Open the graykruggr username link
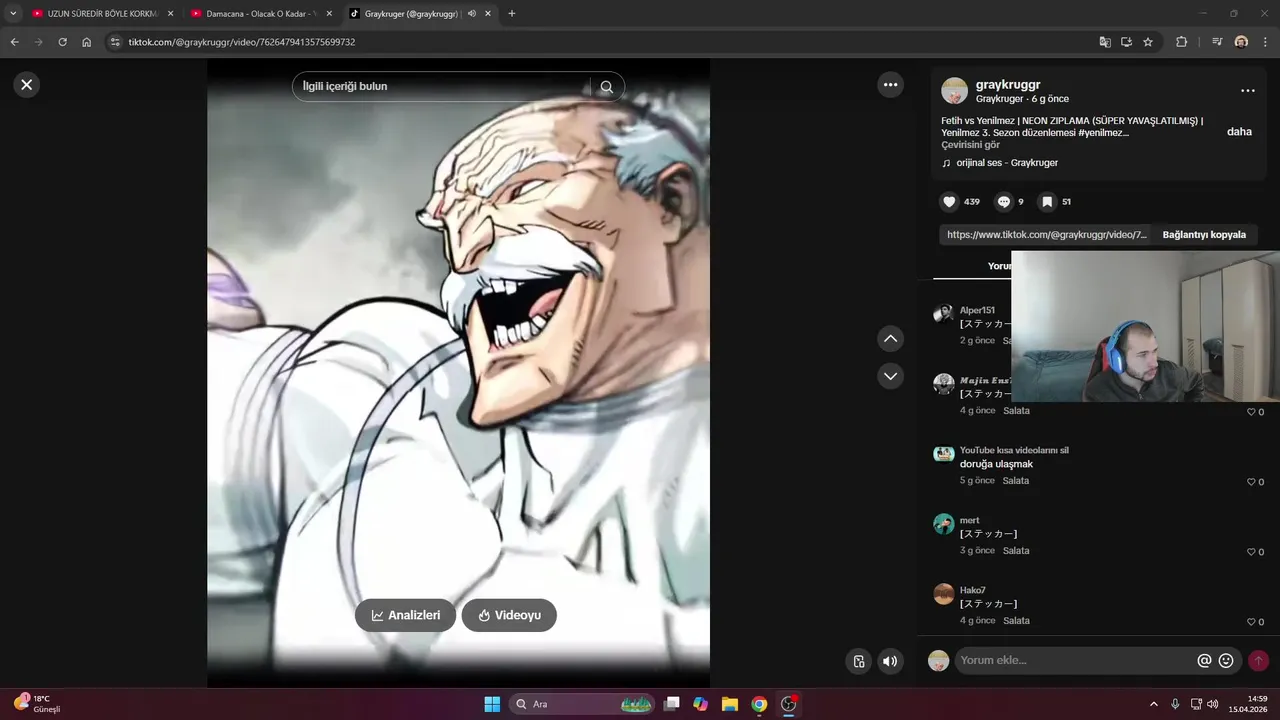The height and width of the screenshot is (720, 1280). [x=1008, y=85]
